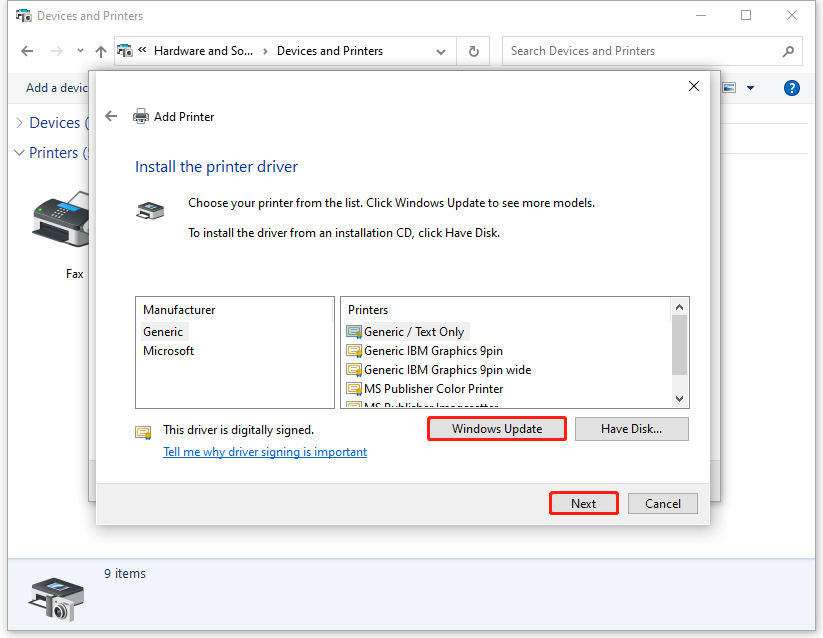
Task: Collapse the Printers section
Action: click(18, 153)
